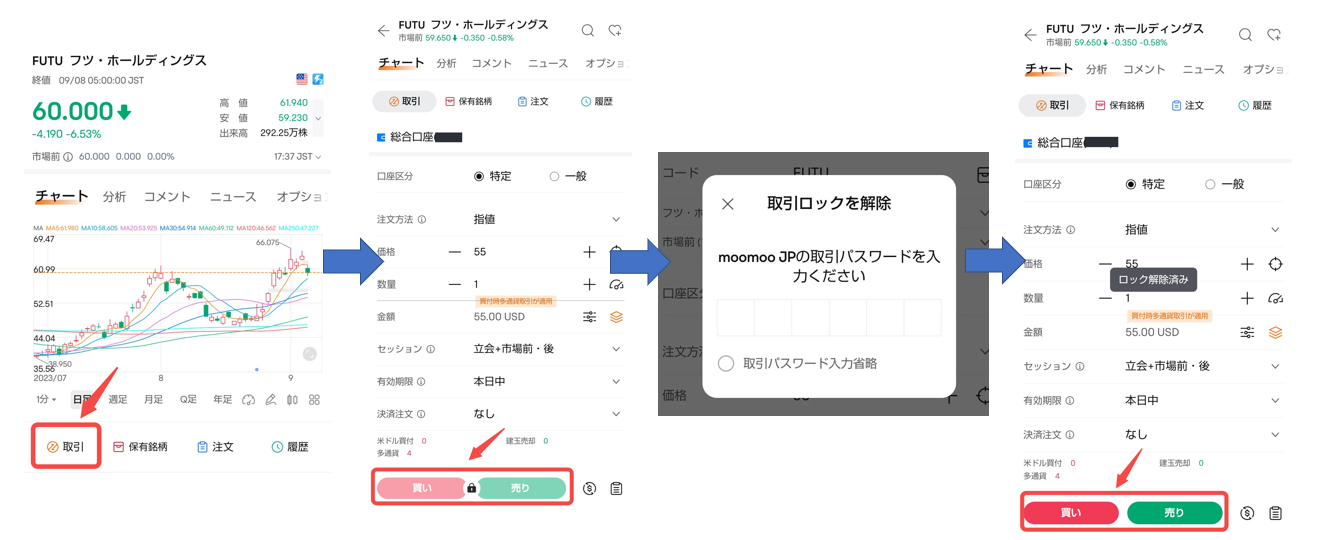1325x540 pixels.
Task: Click the candlestick chart area on the quote screen
Action: 176,303
